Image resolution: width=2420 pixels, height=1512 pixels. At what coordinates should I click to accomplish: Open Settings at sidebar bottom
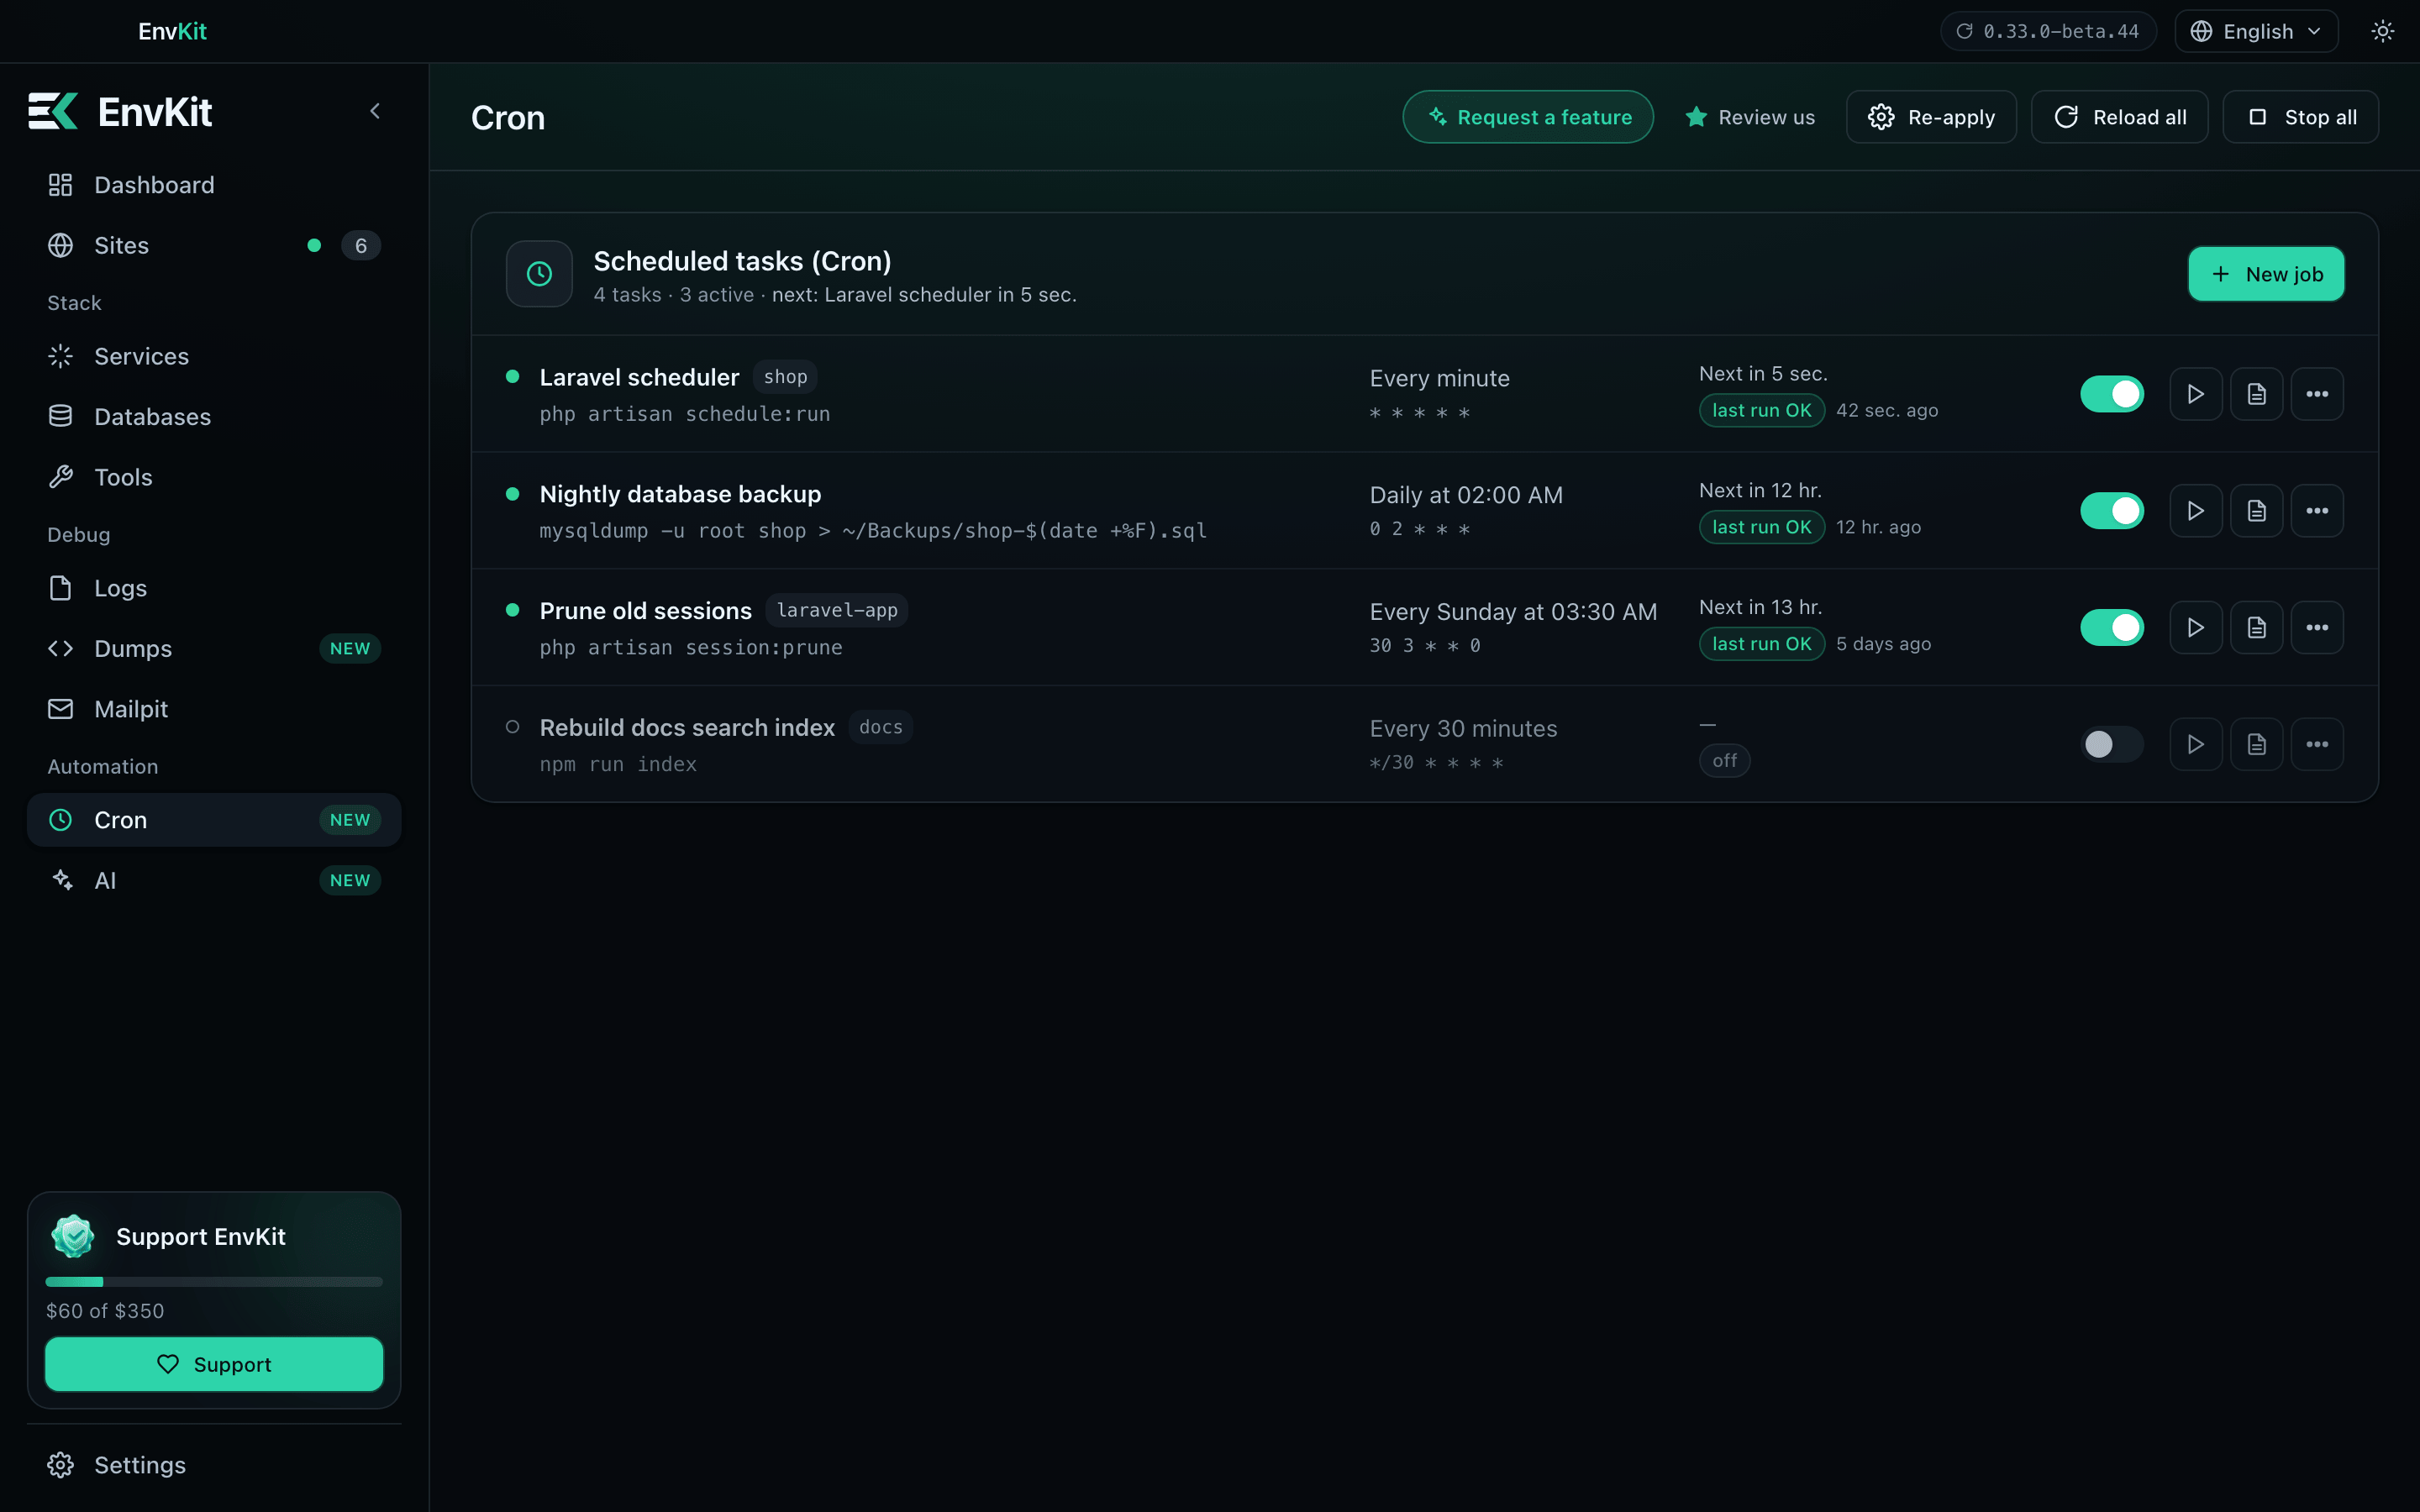(214, 1465)
